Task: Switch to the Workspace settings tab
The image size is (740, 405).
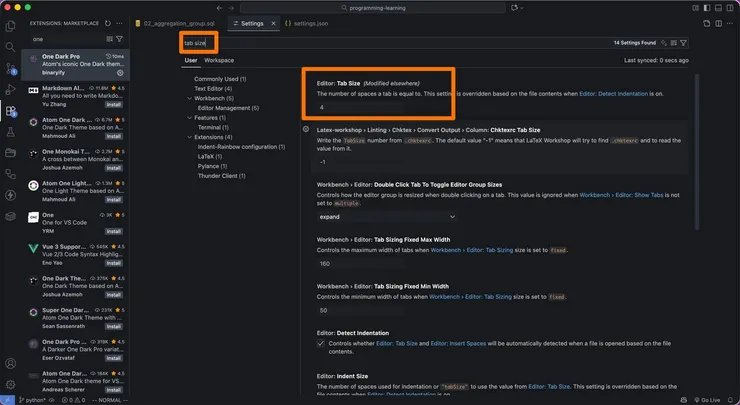Action: click(219, 60)
